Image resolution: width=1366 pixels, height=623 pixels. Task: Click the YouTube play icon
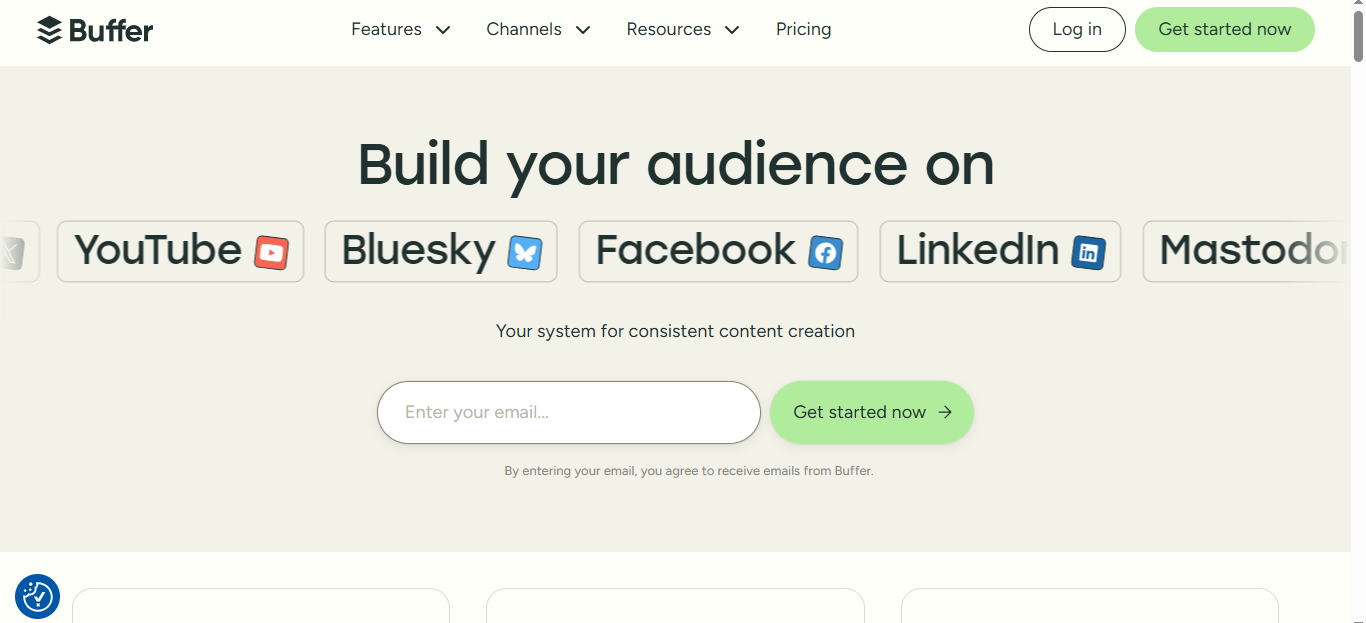pyautogui.click(x=271, y=252)
